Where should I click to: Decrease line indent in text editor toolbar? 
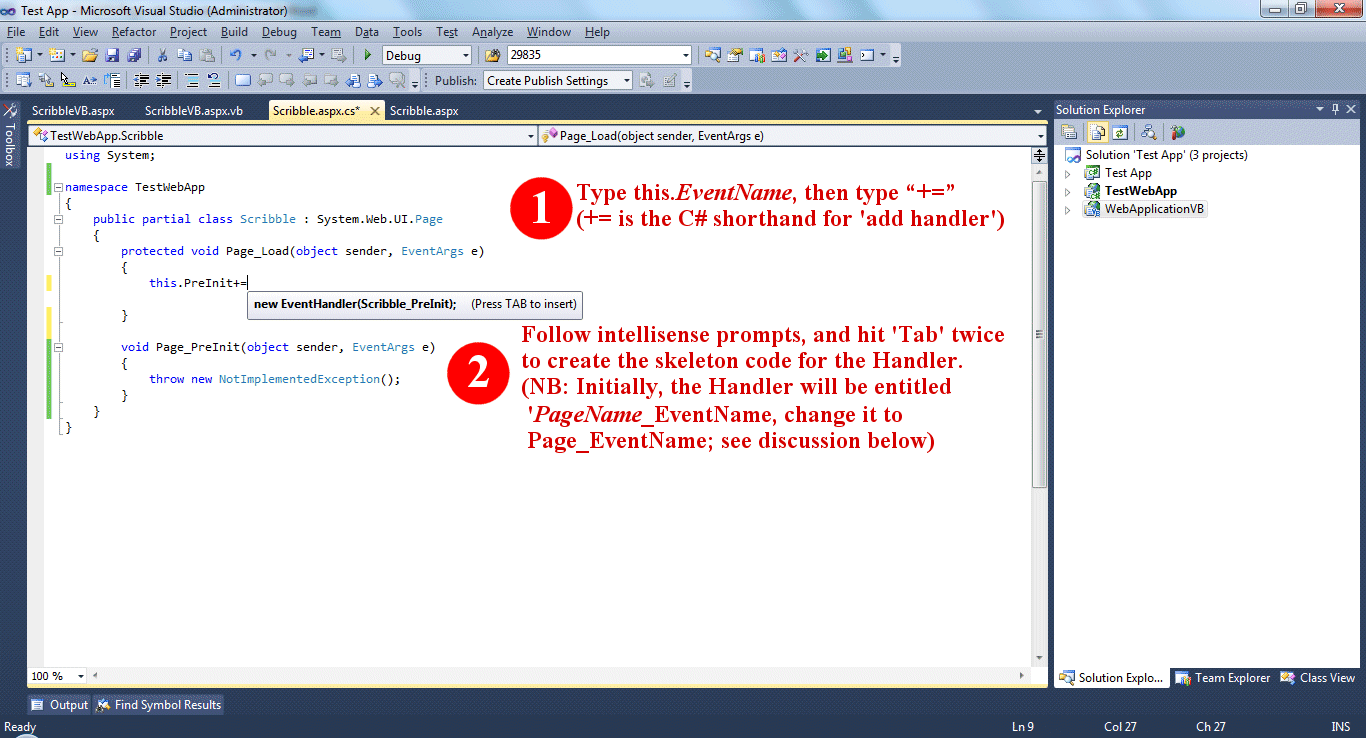(141, 81)
